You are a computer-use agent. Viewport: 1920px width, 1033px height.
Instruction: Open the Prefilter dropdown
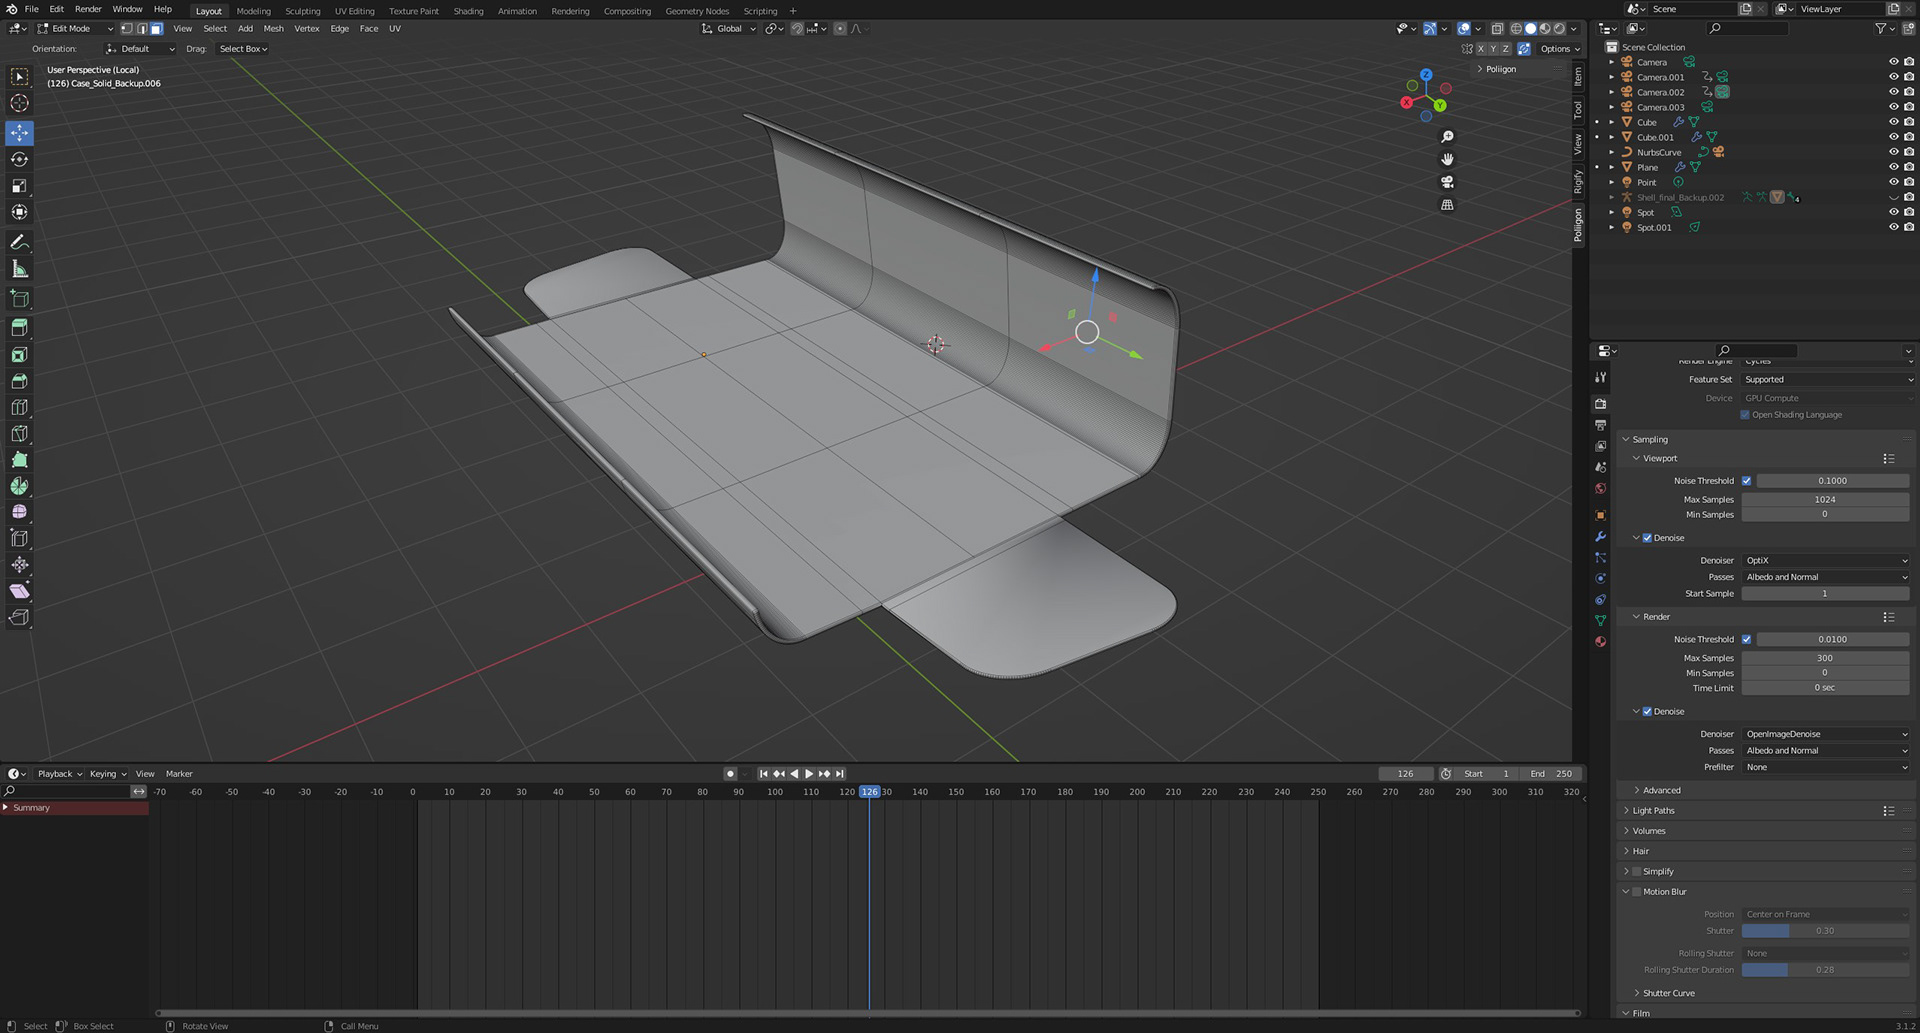1827,768
